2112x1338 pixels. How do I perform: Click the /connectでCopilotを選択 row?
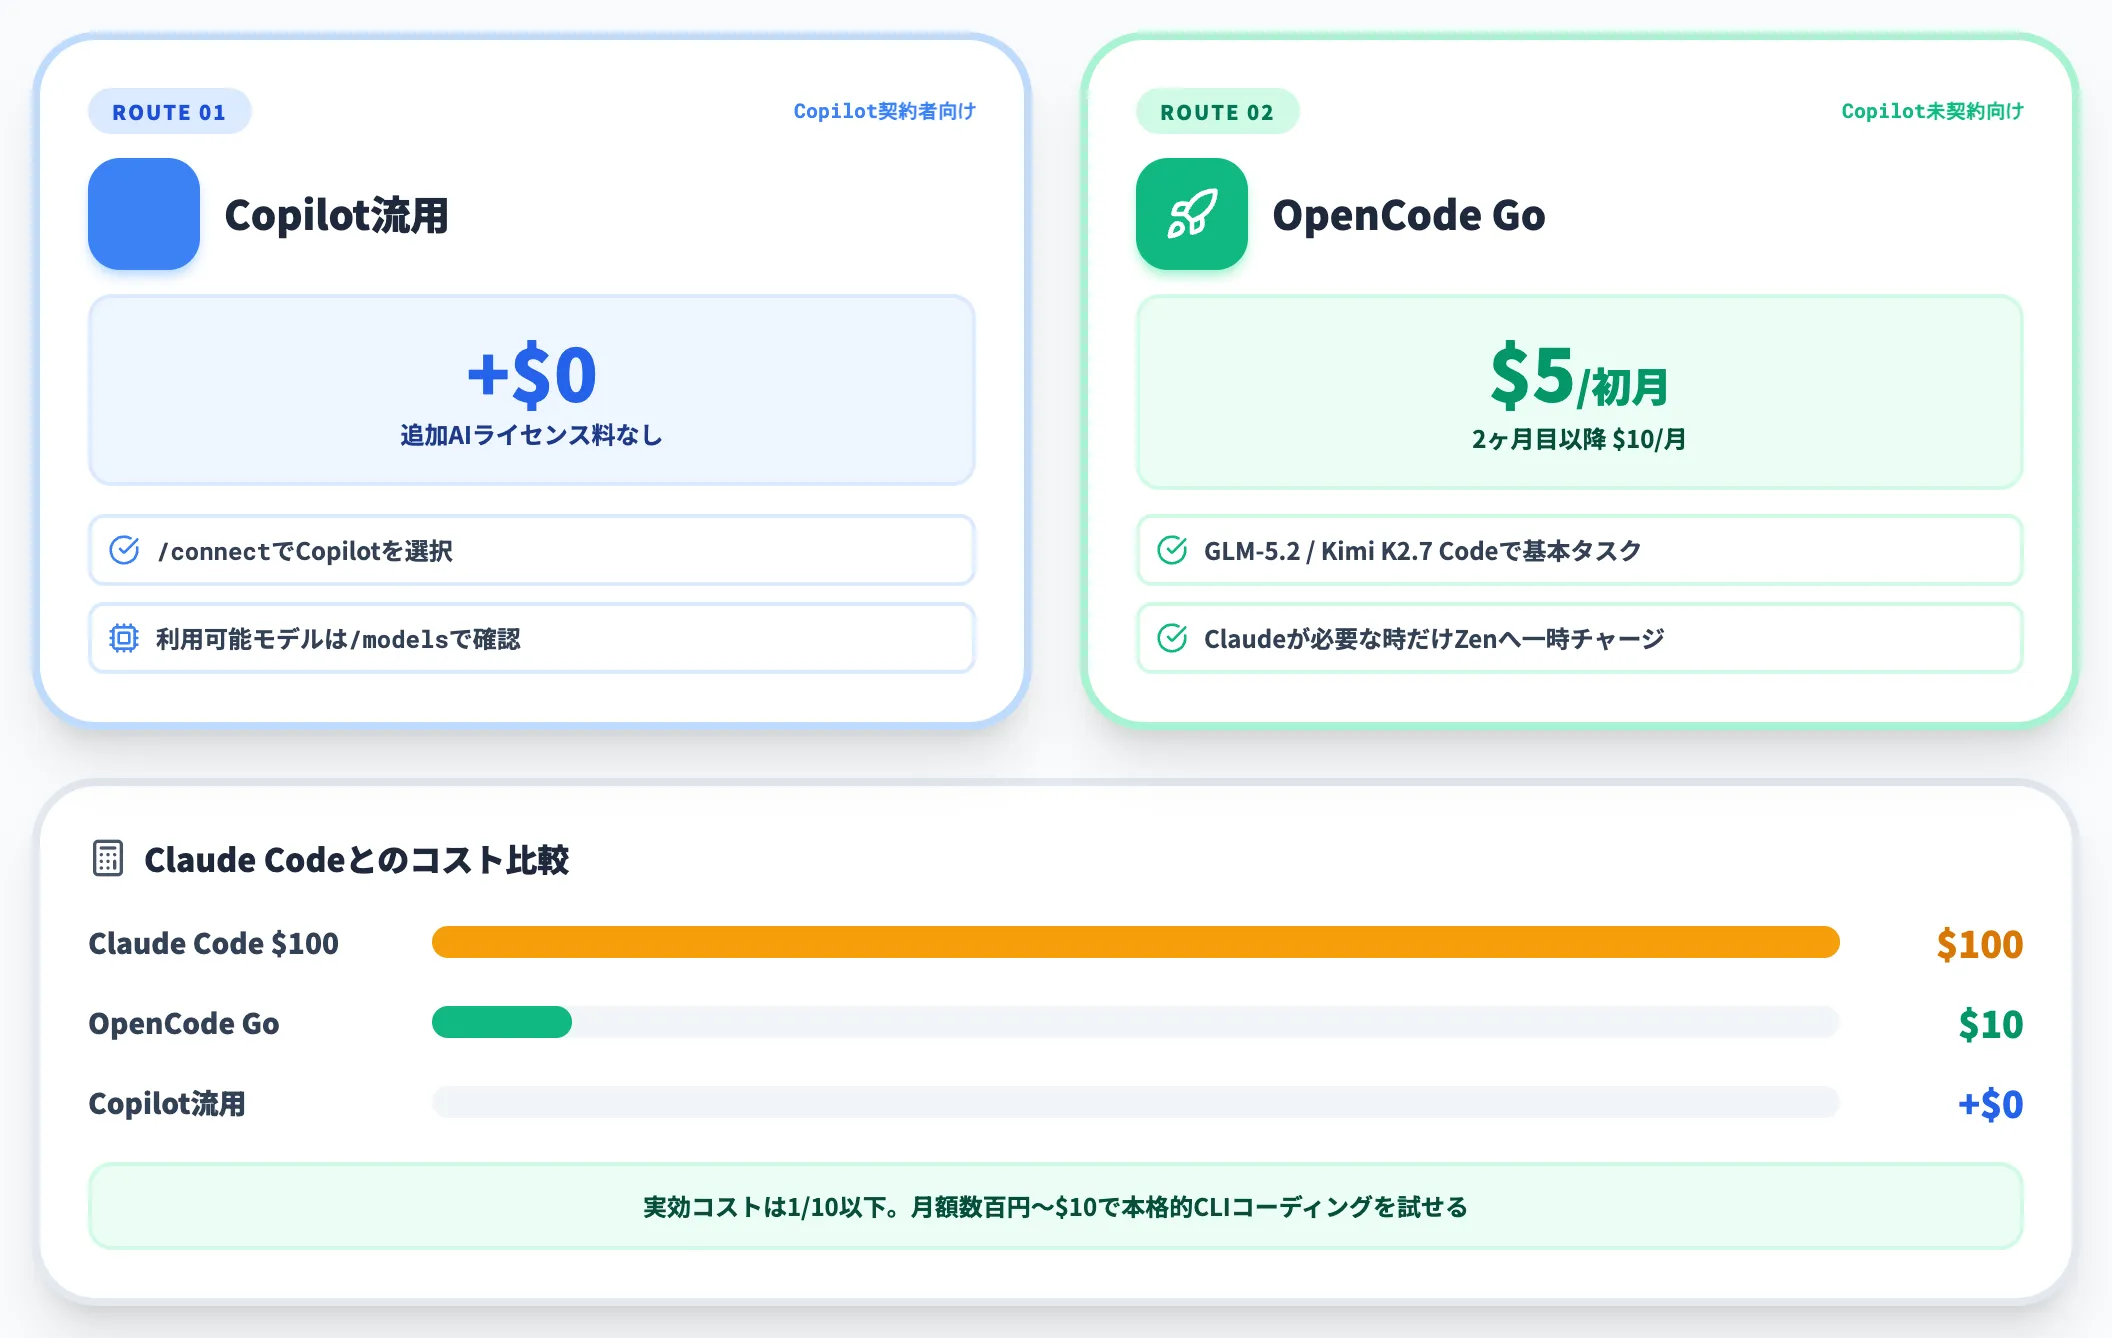click(x=532, y=550)
